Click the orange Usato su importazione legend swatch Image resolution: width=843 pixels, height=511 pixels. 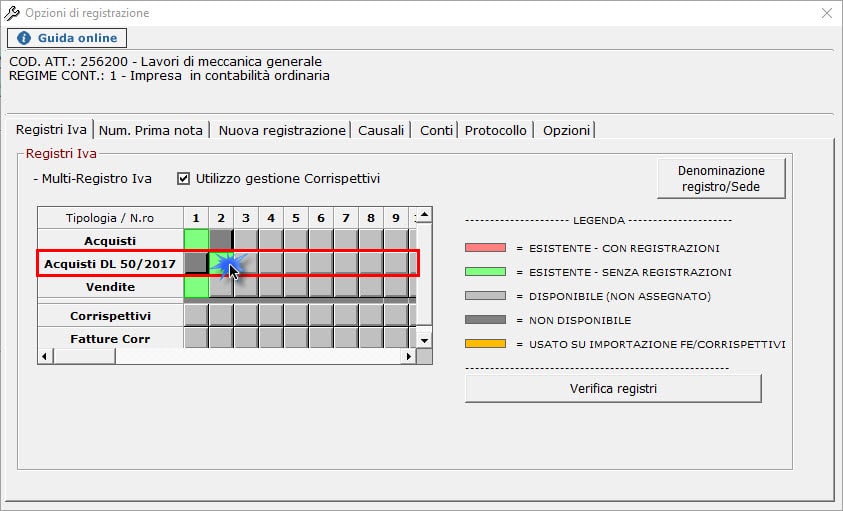point(485,344)
